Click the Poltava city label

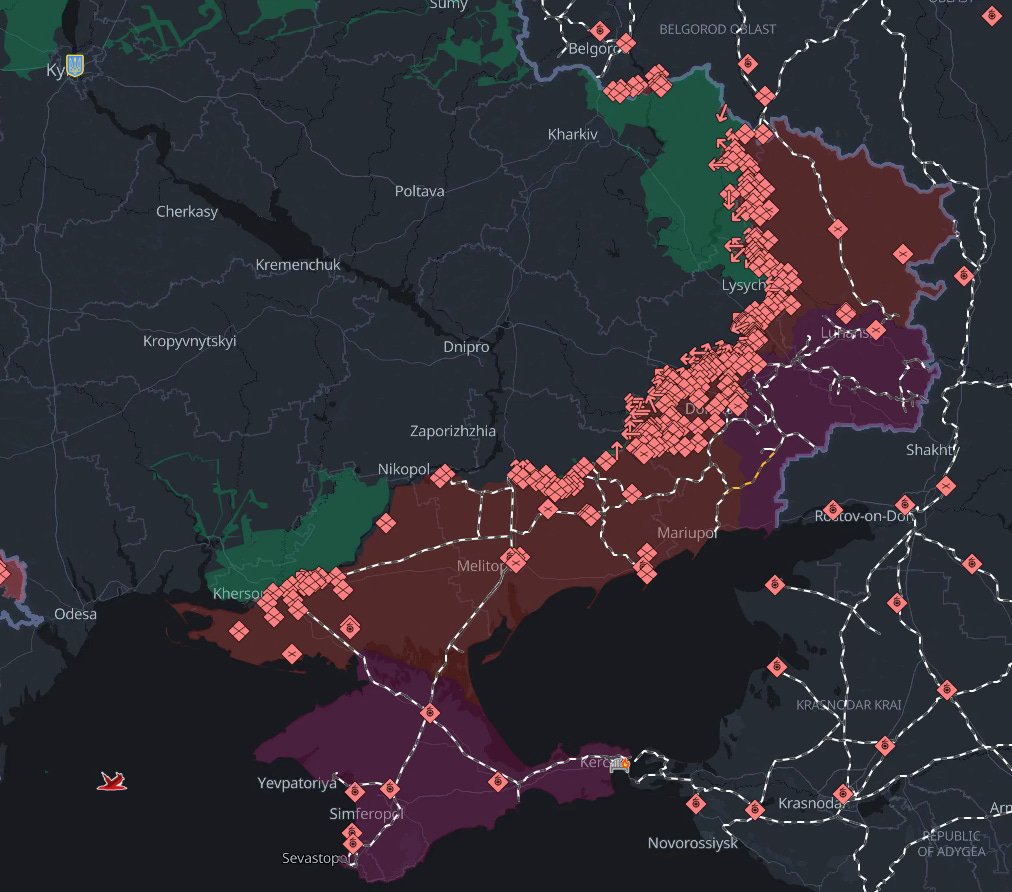pos(420,191)
